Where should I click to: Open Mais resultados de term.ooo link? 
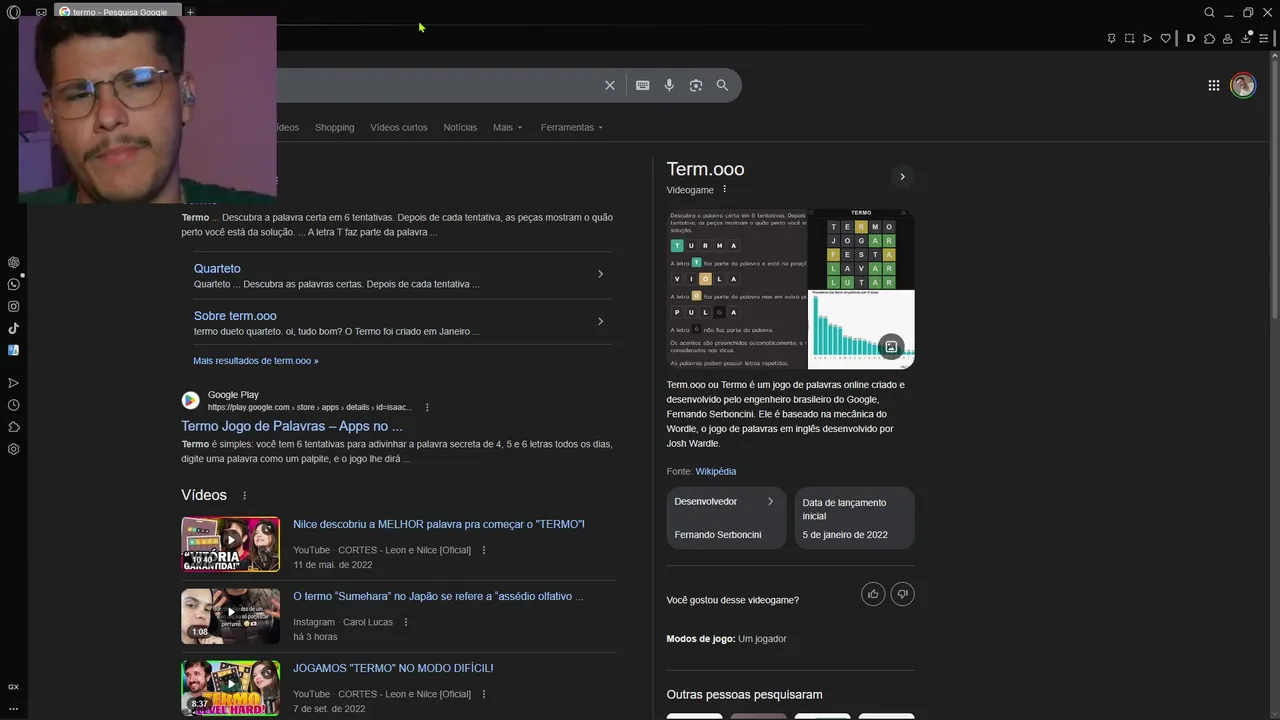pyautogui.click(x=256, y=360)
